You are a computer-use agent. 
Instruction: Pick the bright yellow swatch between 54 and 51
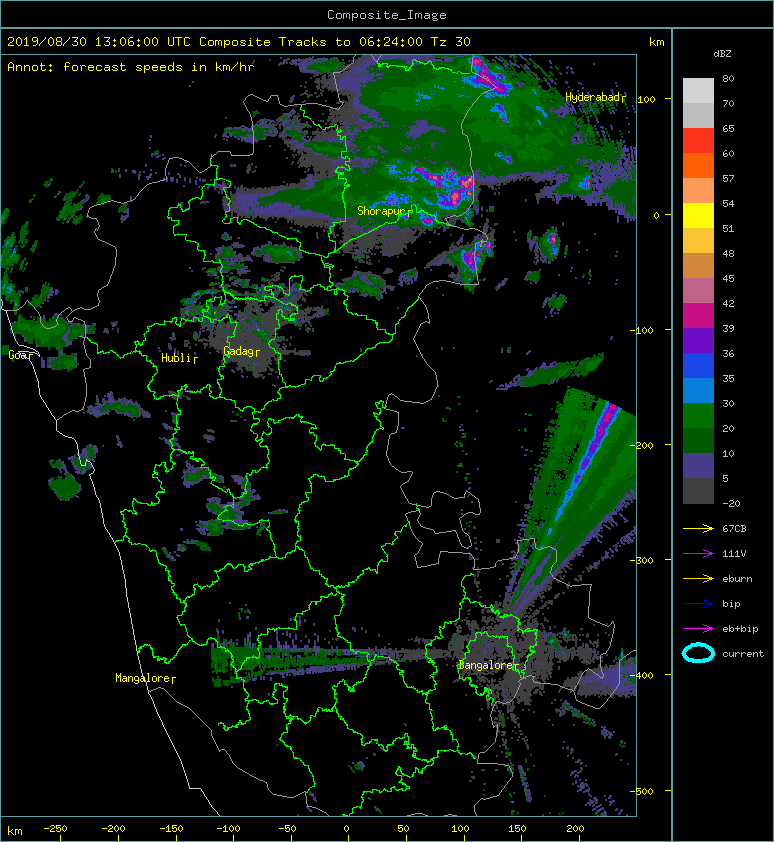point(698,216)
